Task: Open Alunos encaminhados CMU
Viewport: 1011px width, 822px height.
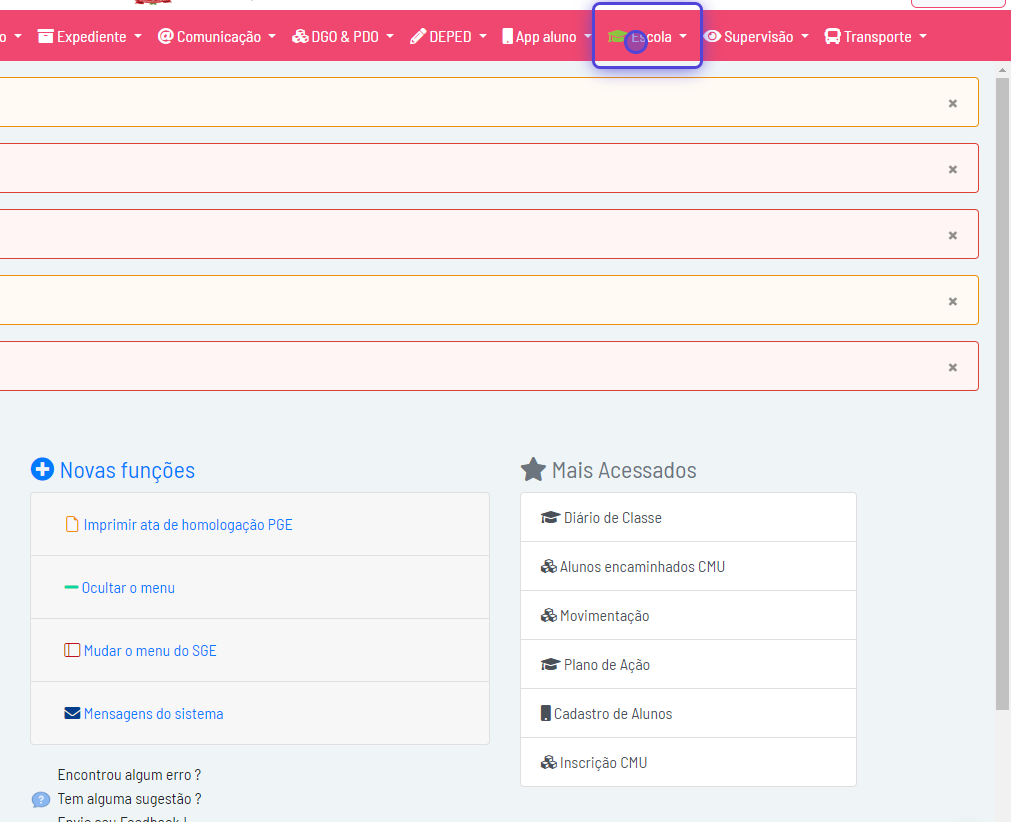Action: click(688, 566)
